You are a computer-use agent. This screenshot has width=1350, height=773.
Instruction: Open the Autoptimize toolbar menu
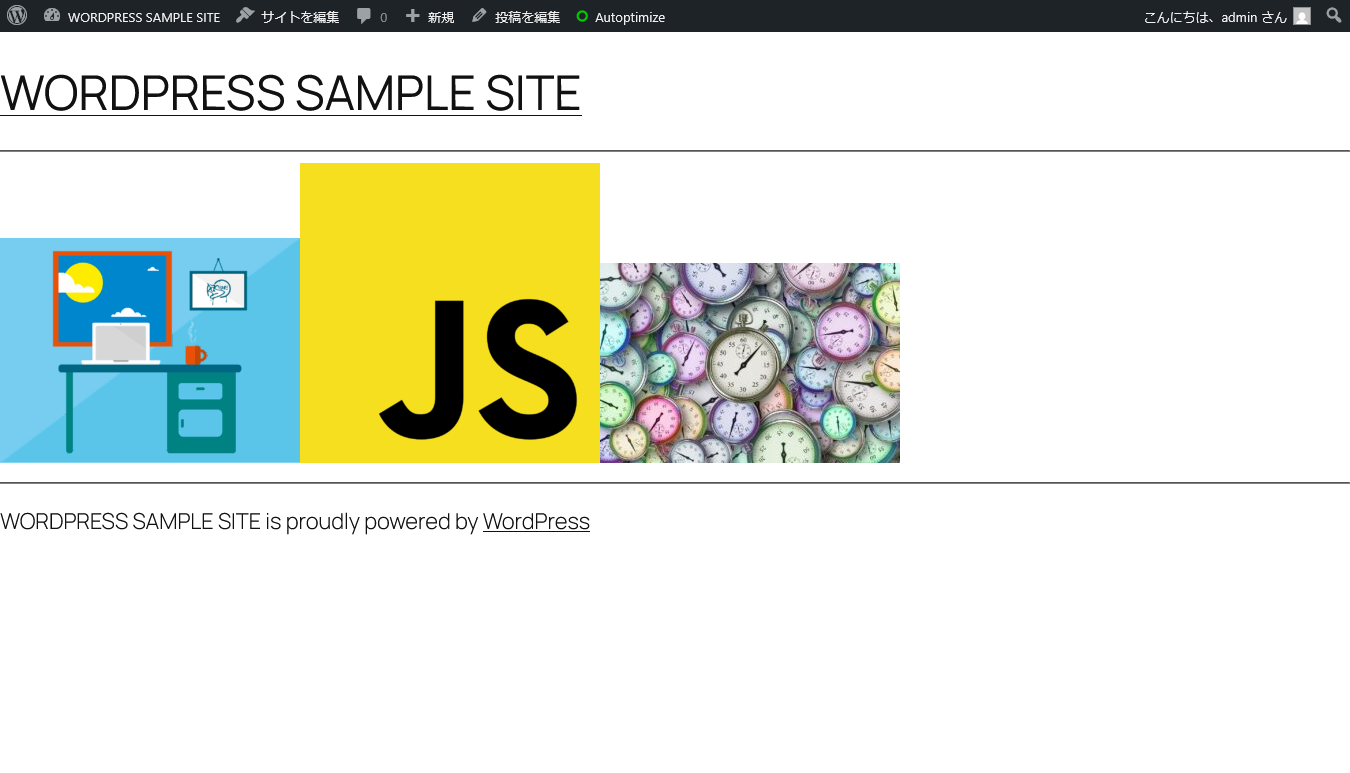pos(630,17)
